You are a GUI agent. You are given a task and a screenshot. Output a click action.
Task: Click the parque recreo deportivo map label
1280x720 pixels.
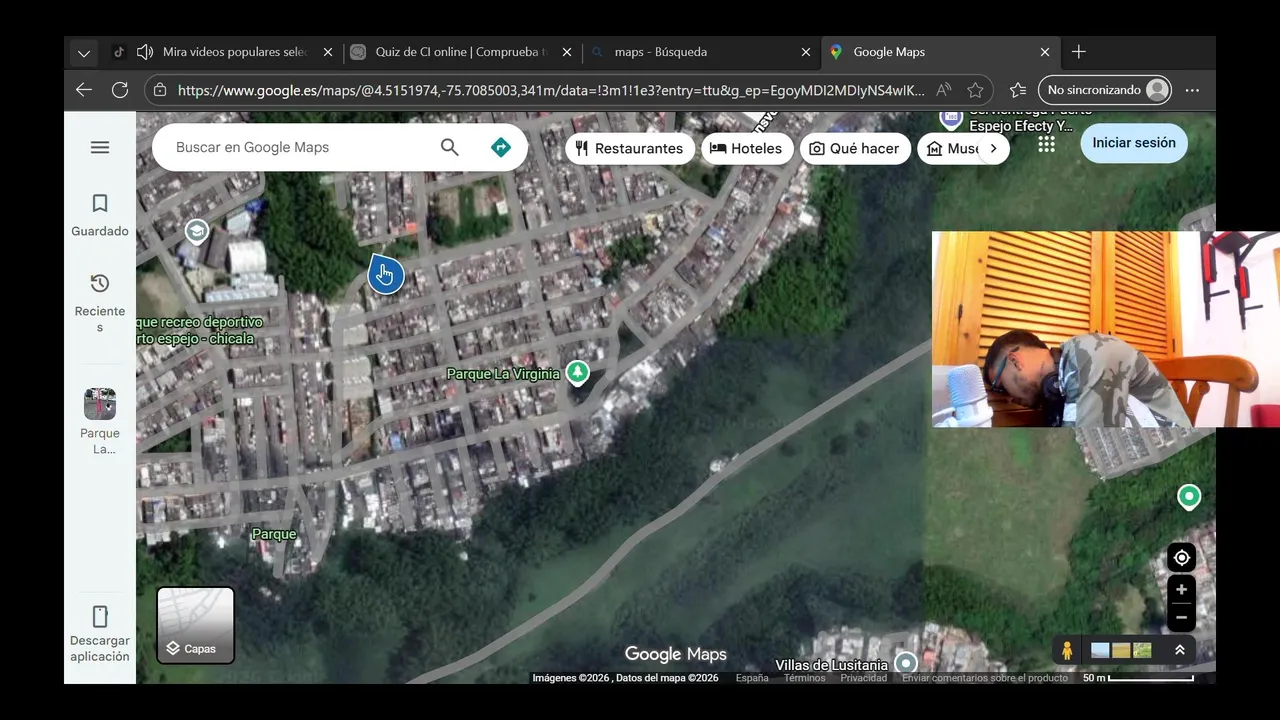pyautogui.click(x=200, y=330)
